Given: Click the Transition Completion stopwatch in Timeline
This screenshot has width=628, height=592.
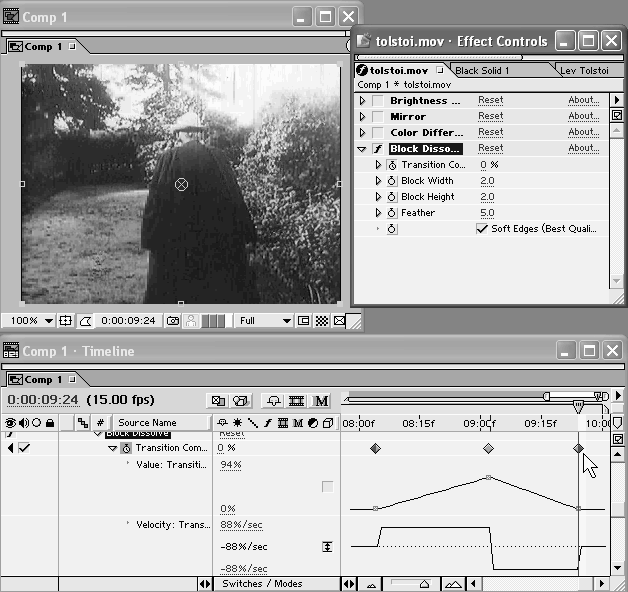Looking at the screenshot, I should pyautogui.click(x=127, y=449).
